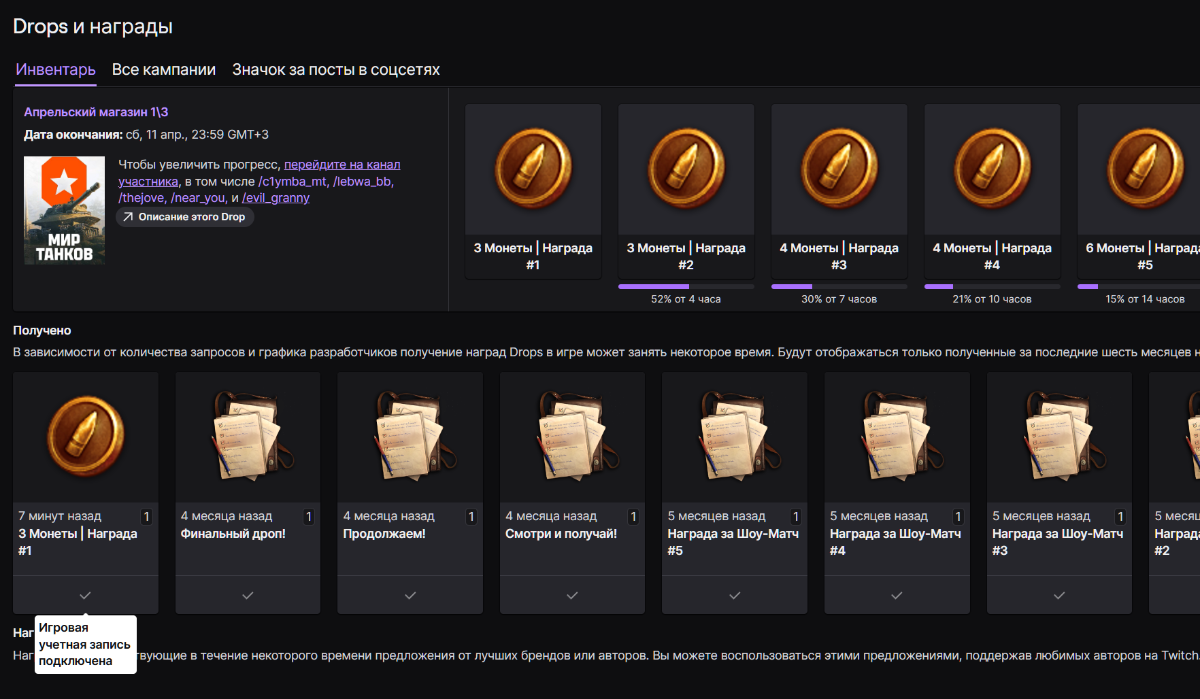Click the checkmark under Финальный дроп! reward
This screenshot has width=1200, height=699.
(x=248, y=595)
